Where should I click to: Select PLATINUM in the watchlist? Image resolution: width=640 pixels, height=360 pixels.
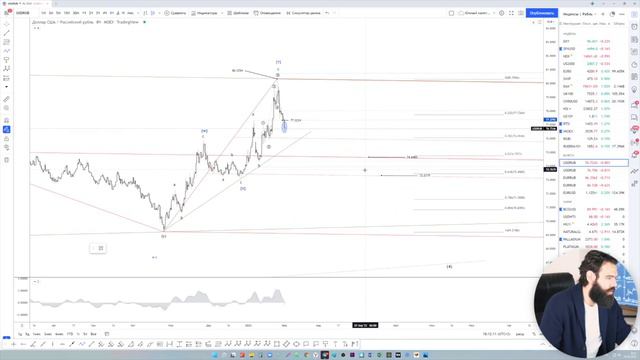click(x=594, y=247)
